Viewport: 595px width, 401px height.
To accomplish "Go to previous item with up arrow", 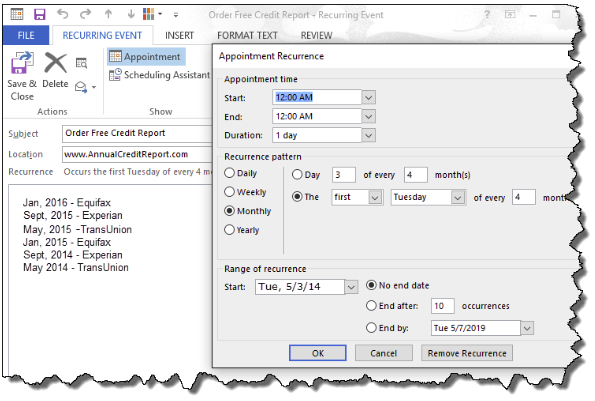I will point(109,14).
